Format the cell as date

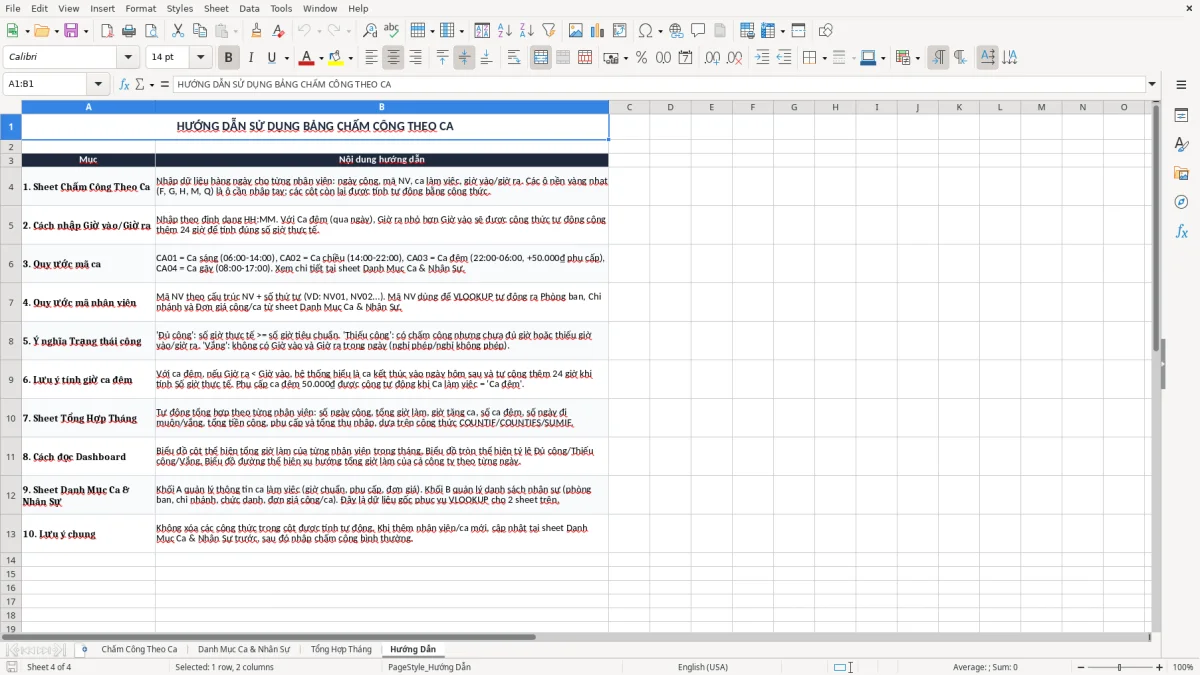[685, 58]
